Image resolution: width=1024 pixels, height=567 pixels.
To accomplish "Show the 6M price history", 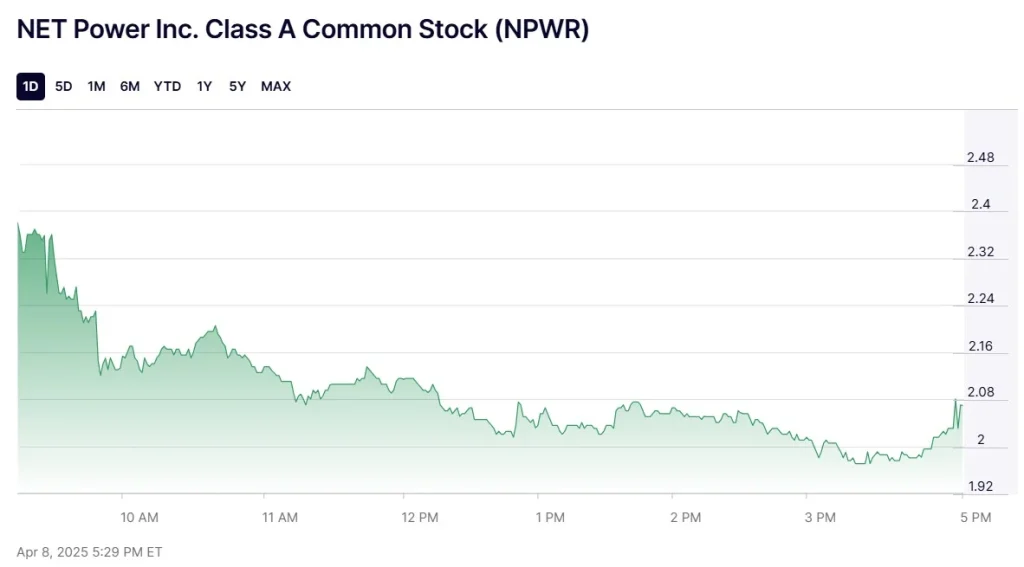I will [x=130, y=87].
